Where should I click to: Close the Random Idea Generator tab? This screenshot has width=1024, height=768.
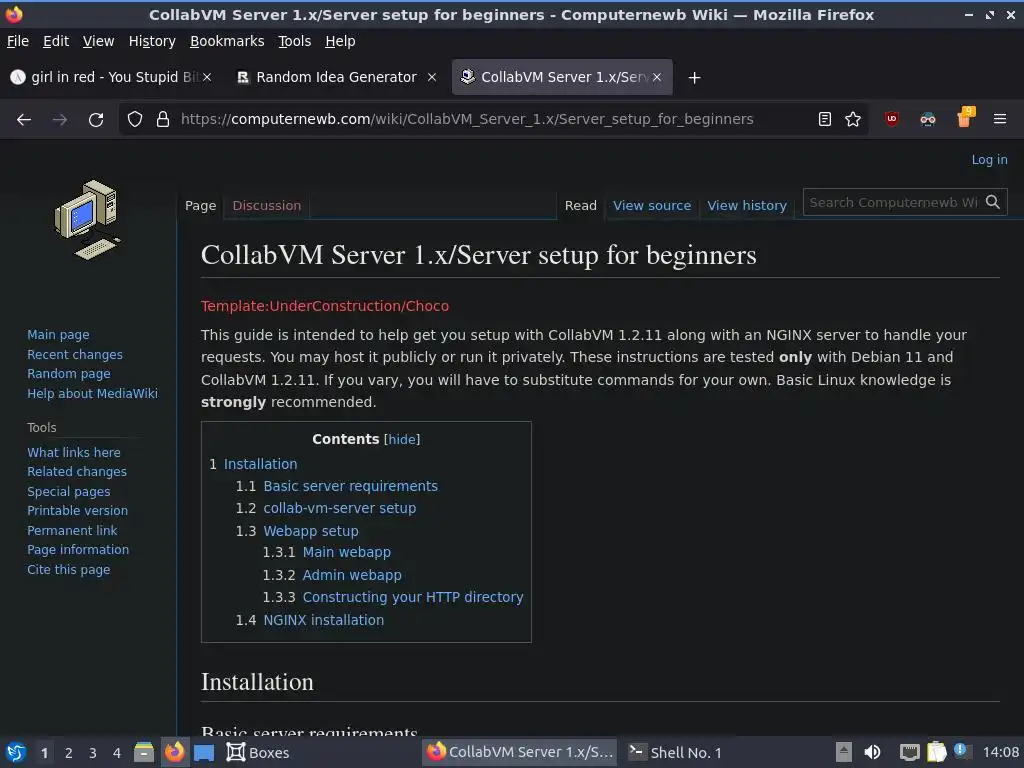pyautogui.click(x=432, y=77)
